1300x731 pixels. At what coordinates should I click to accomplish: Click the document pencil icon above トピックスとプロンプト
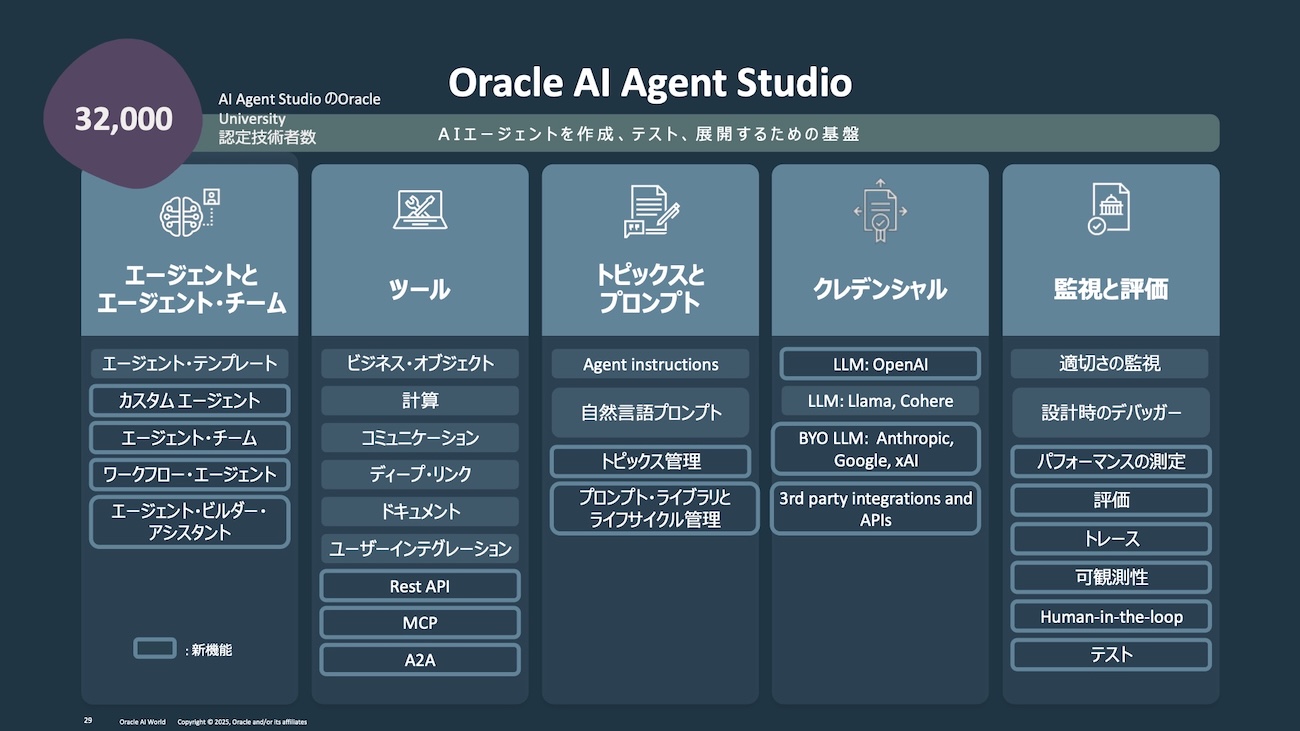(x=650, y=211)
